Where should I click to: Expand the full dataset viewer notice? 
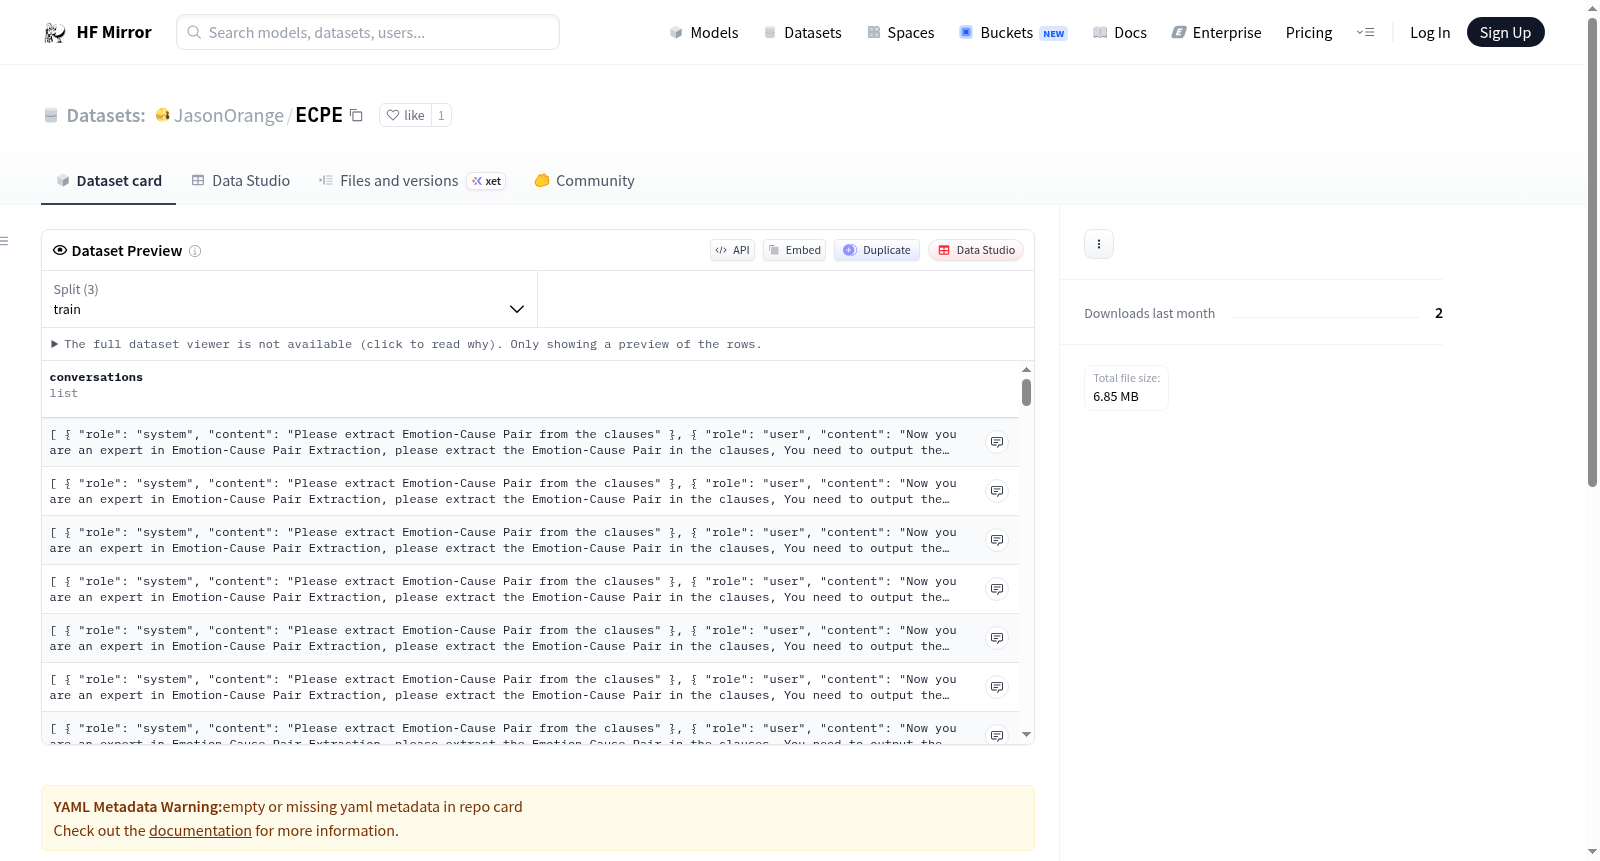coord(406,344)
